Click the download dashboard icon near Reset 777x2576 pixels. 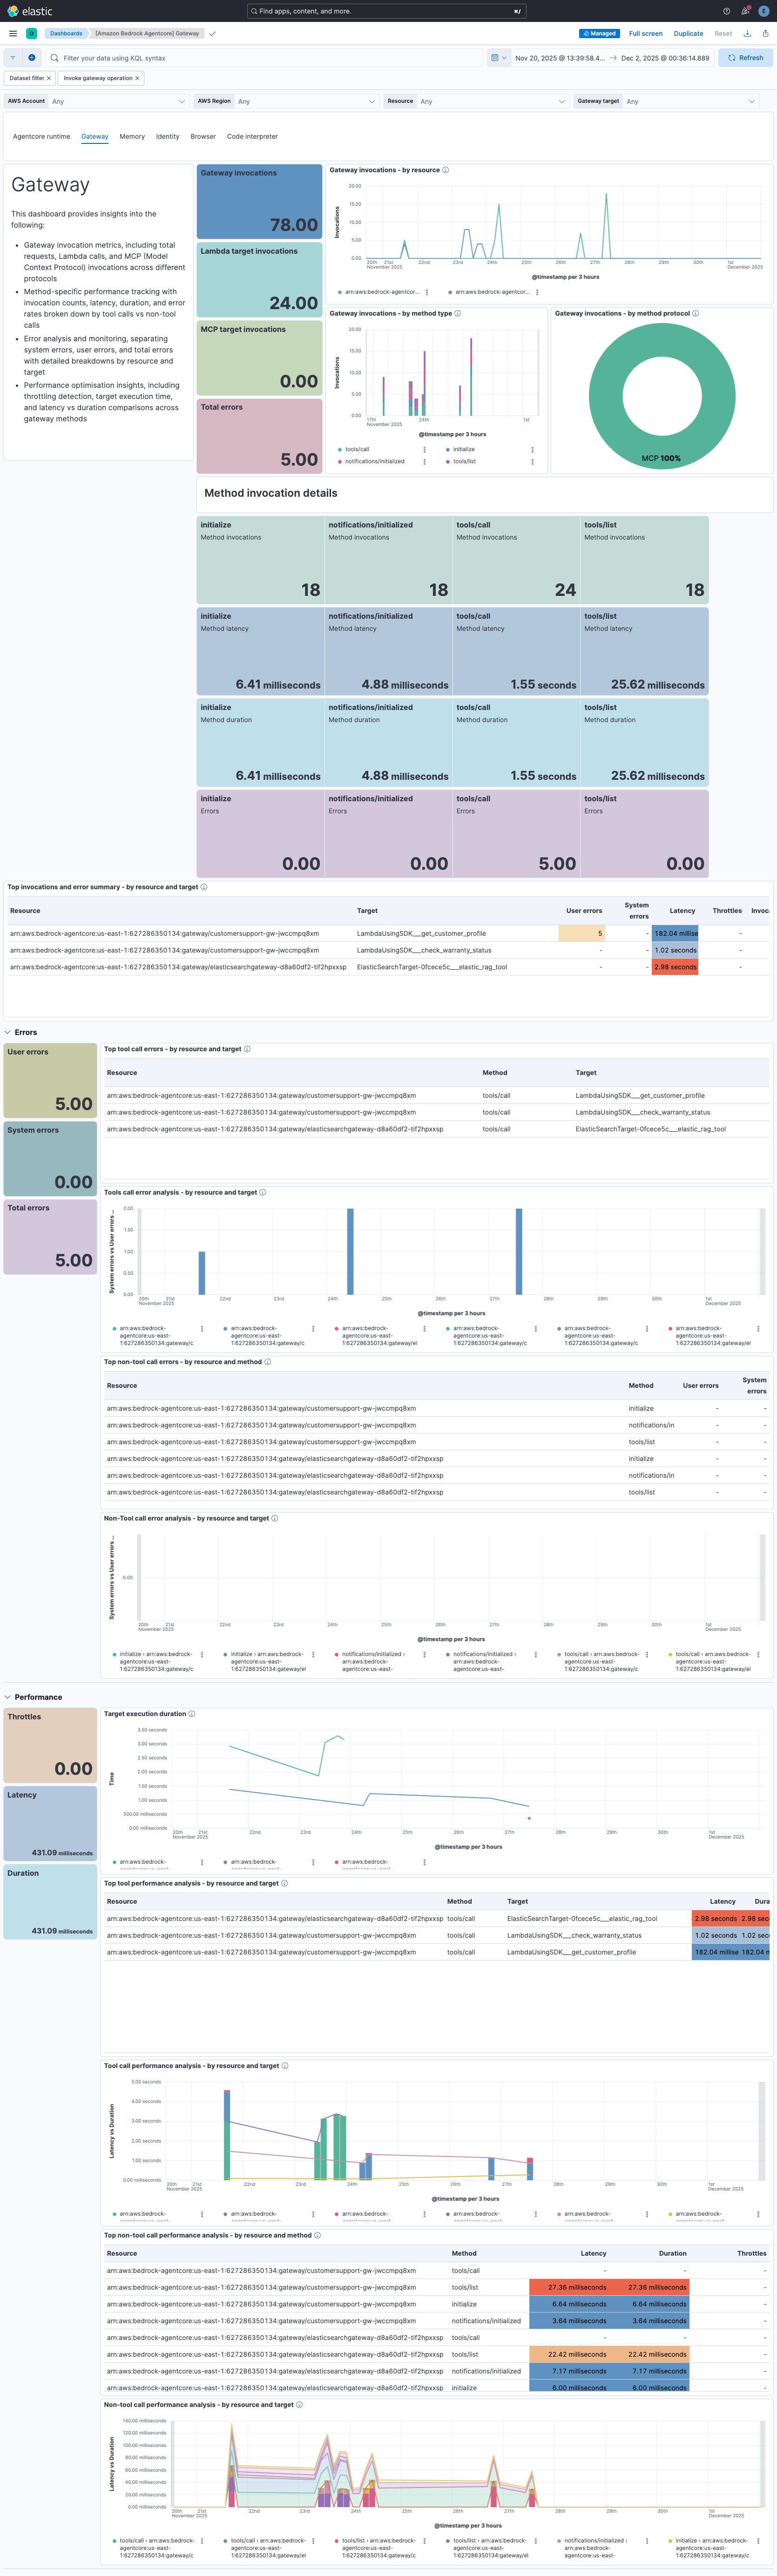pyautogui.click(x=747, y=33)
